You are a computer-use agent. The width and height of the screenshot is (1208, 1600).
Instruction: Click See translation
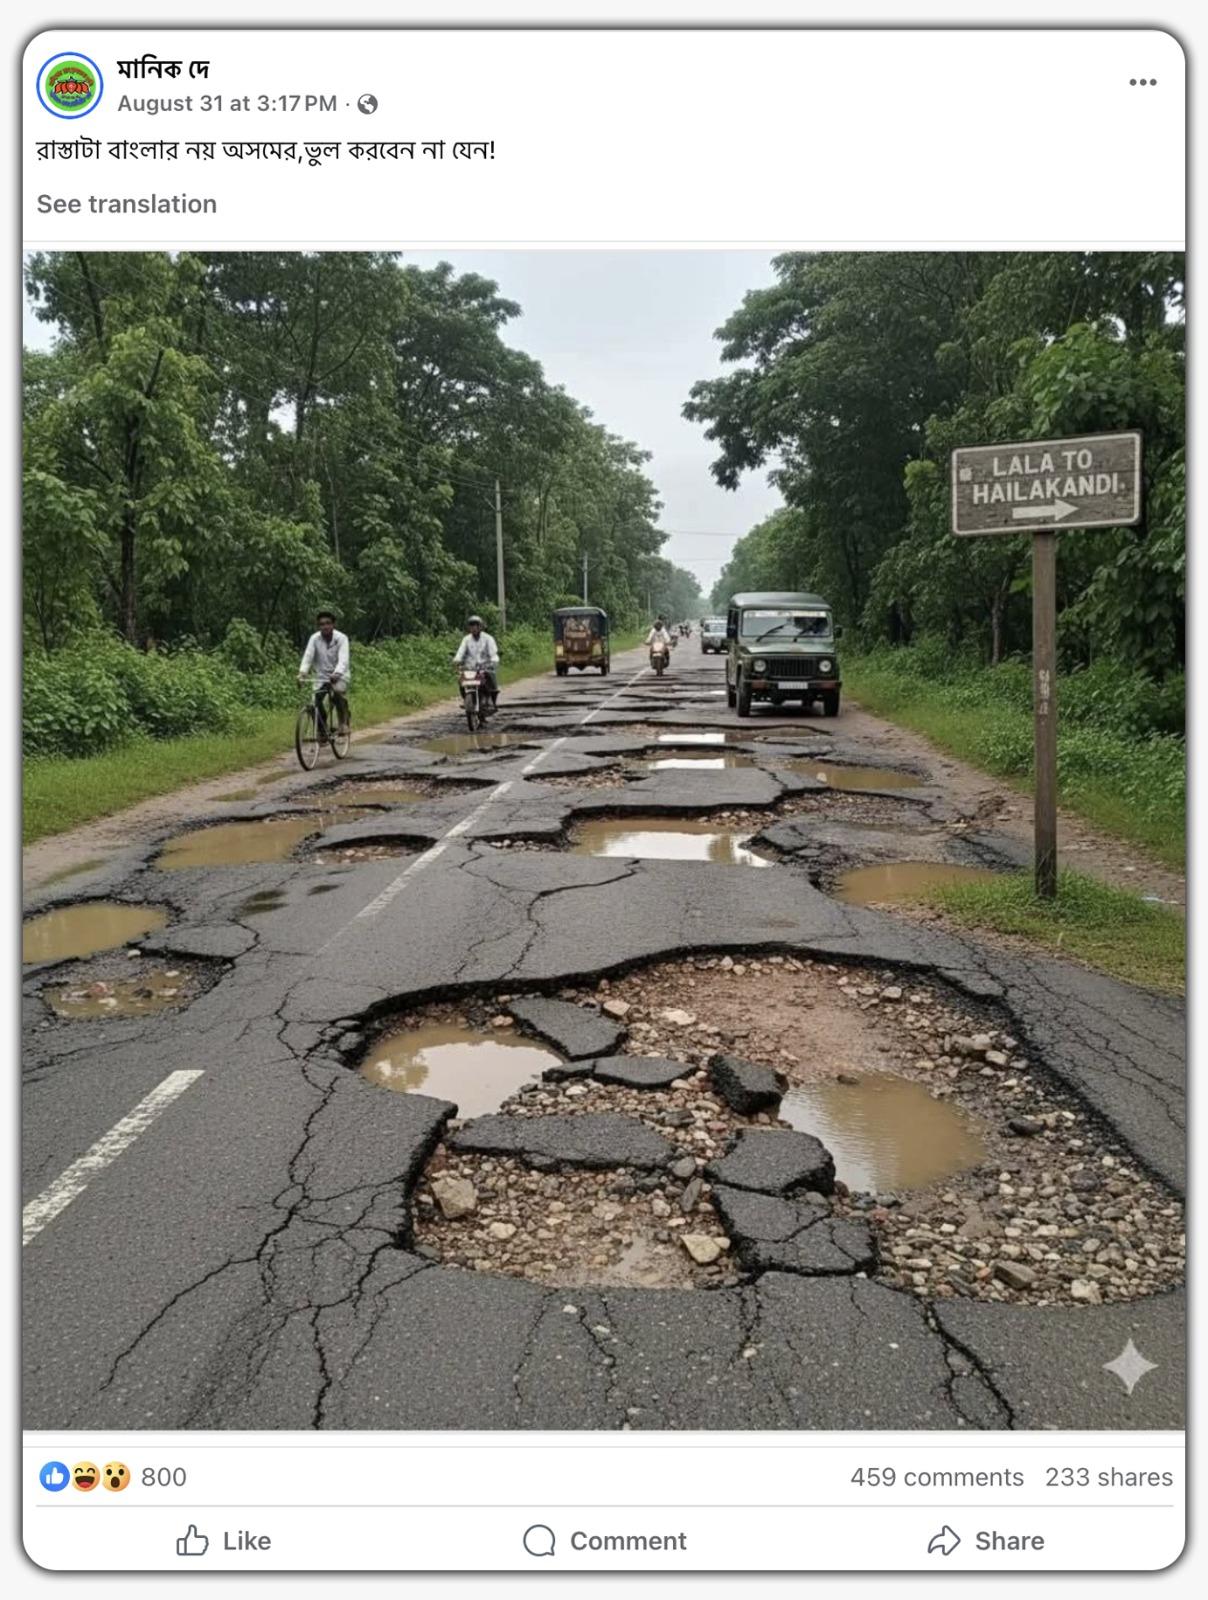coord(127,204)
